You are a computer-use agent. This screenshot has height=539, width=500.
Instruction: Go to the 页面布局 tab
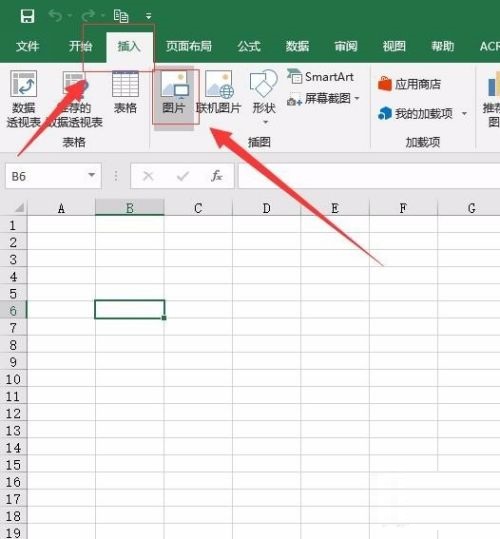click(189, 46)
